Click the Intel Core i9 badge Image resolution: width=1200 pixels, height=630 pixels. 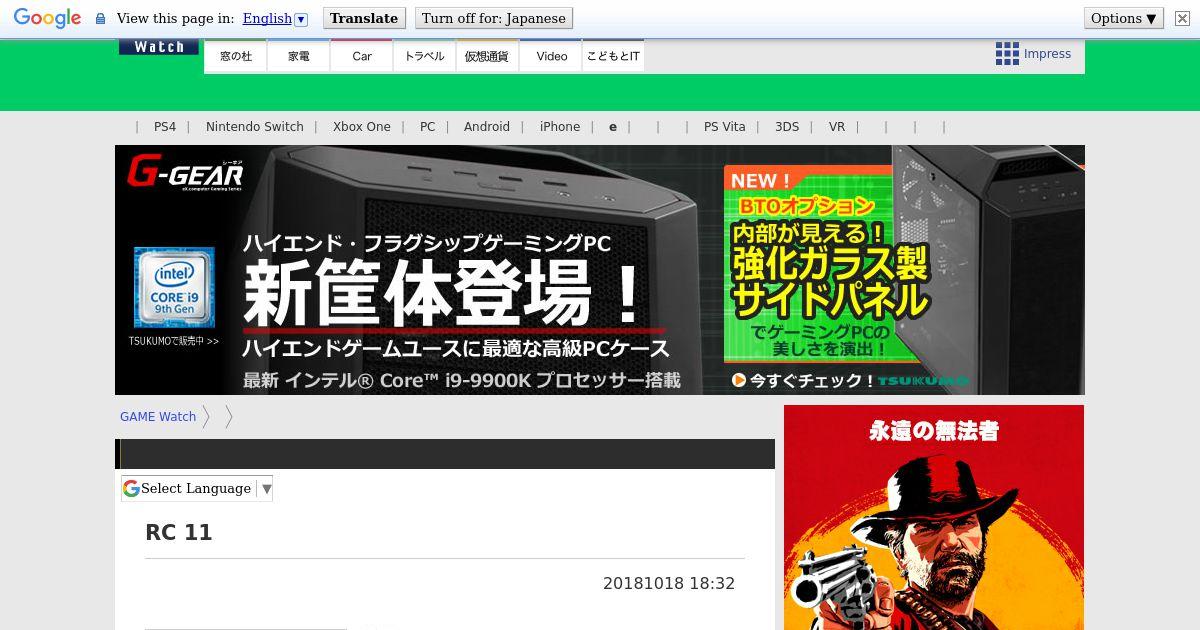pos(175,288)
